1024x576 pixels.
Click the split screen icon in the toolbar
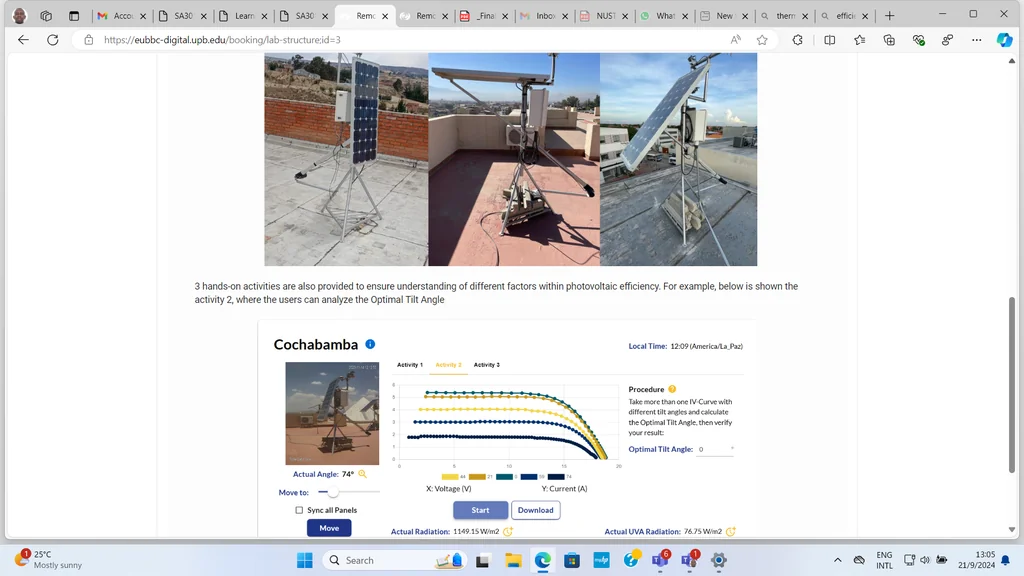click(830, 39)
